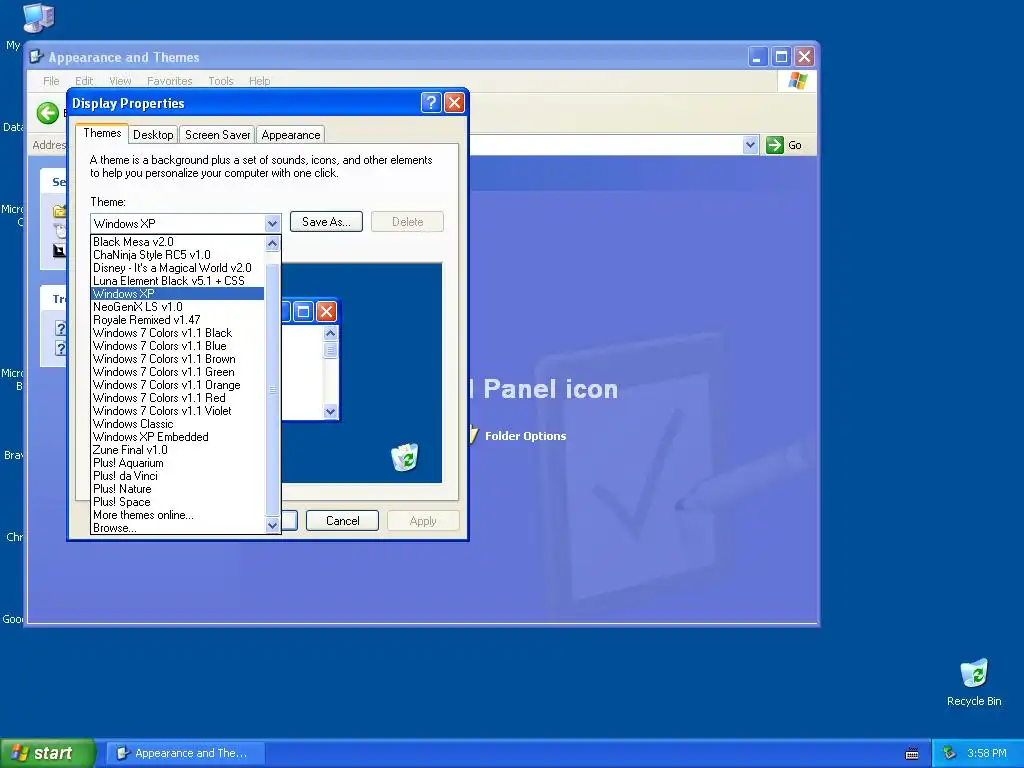Select Windows 7 Colors v1.1 Green
This screenshot has width=1024, height=768.
pyautogui.click(x=178, y=372)
